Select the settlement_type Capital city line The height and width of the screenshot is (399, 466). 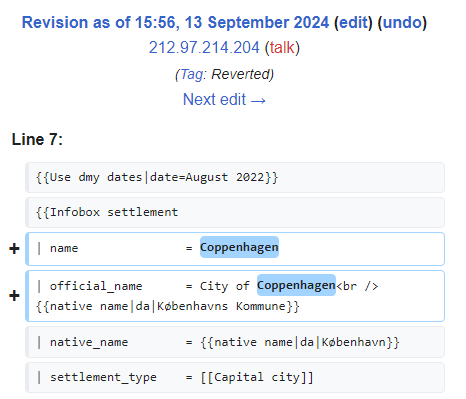pos(235,377)
